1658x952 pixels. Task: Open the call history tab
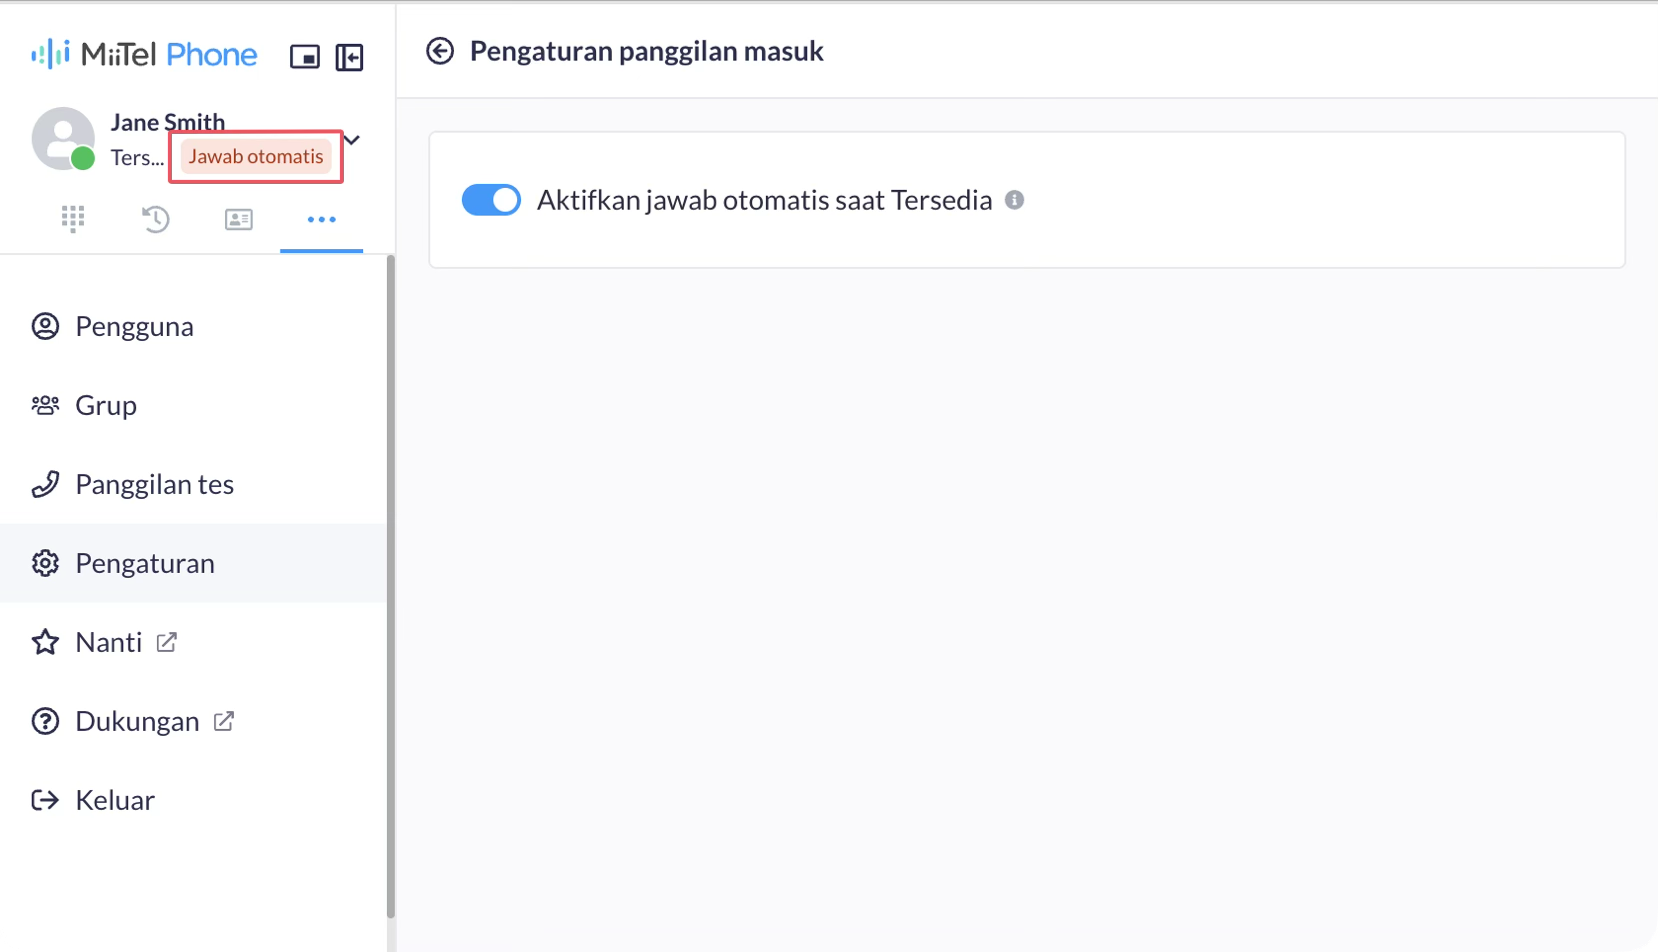click(156, 219)
